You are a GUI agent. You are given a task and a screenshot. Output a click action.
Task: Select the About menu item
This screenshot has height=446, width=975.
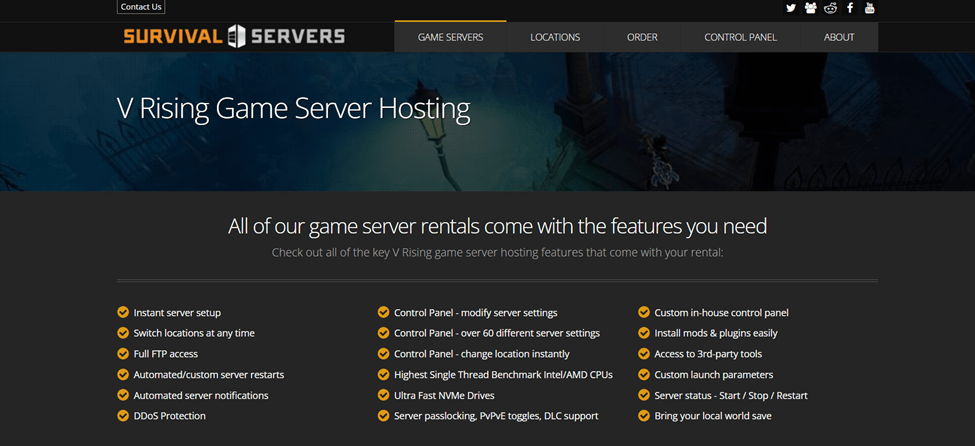[x=839, y=37]
